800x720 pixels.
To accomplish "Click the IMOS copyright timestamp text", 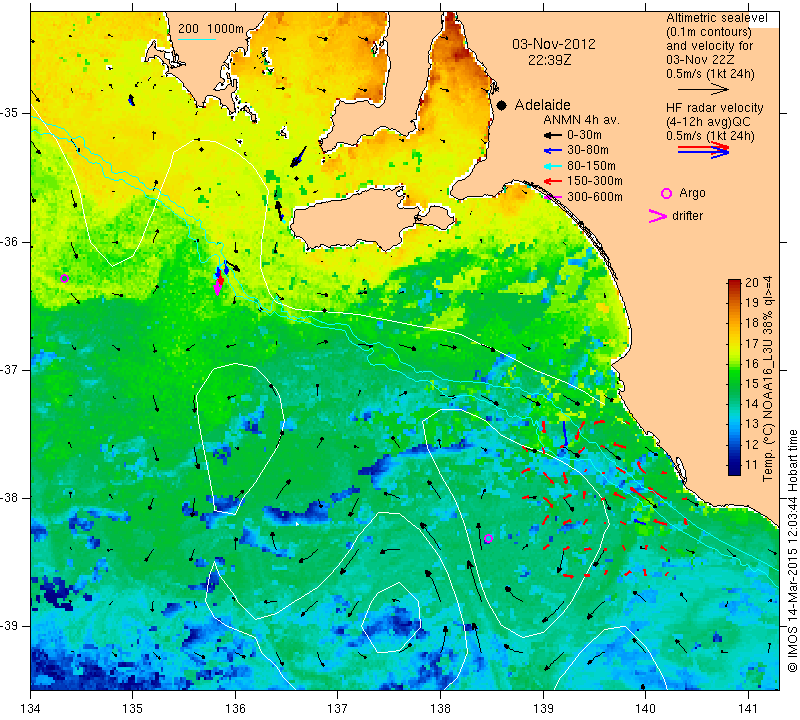I will 792,550.
